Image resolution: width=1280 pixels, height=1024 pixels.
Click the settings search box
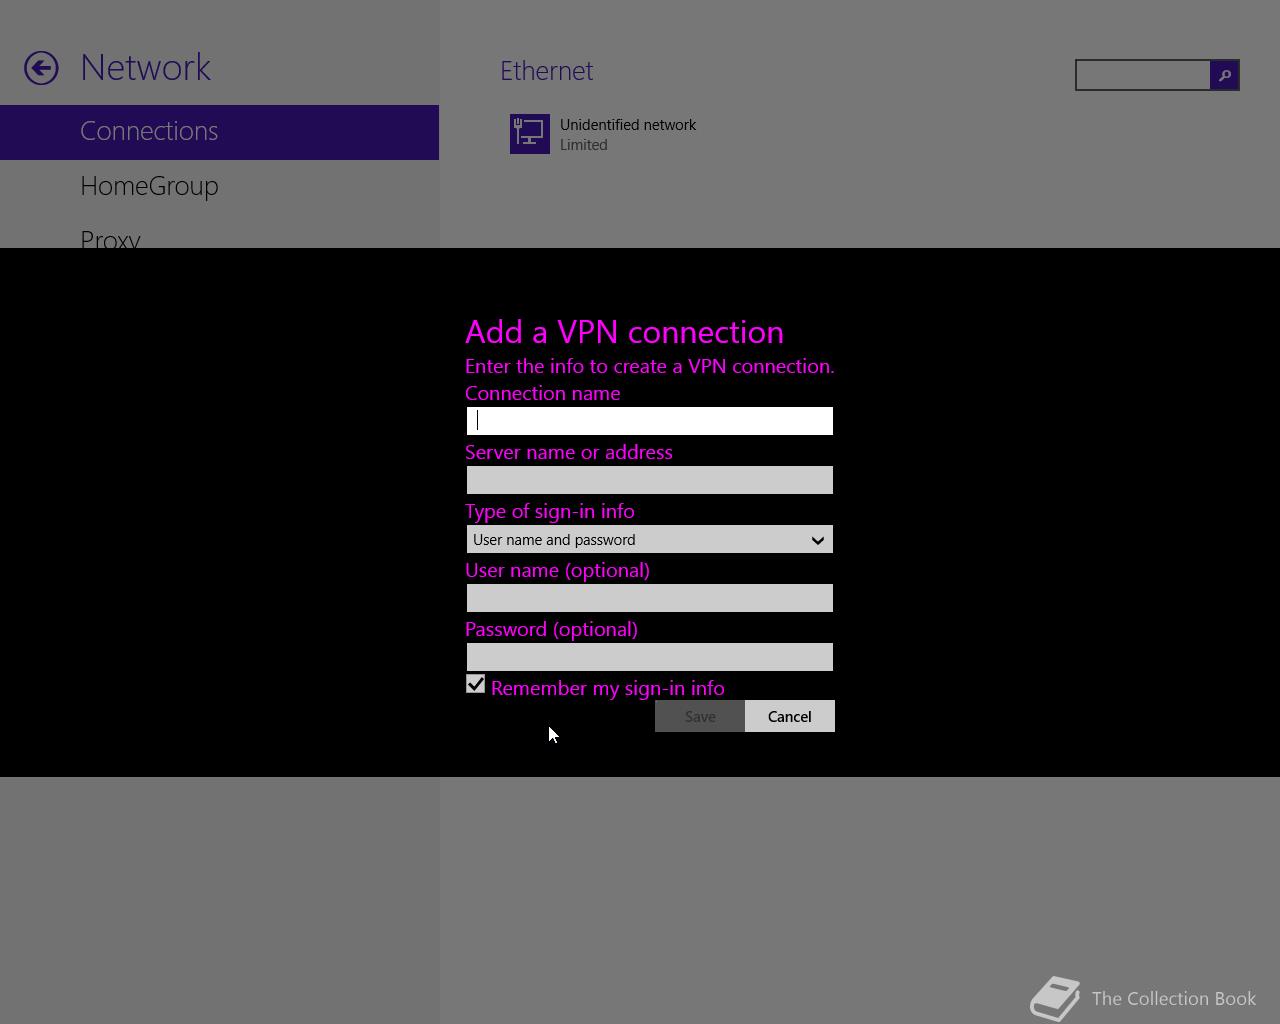click(x=1143, y=75)
